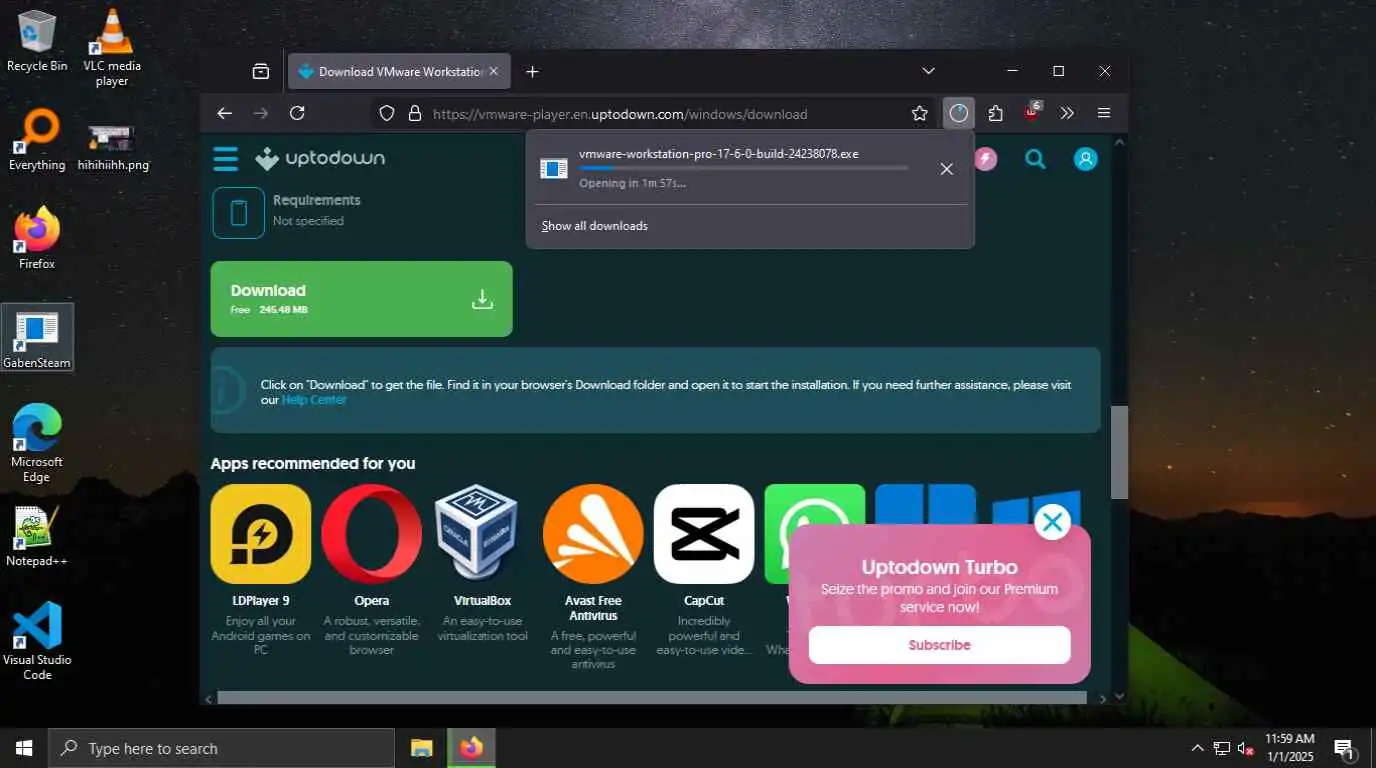
Task: Open the Uptodown site hamburger menu
Action: [x=226, y=159]
